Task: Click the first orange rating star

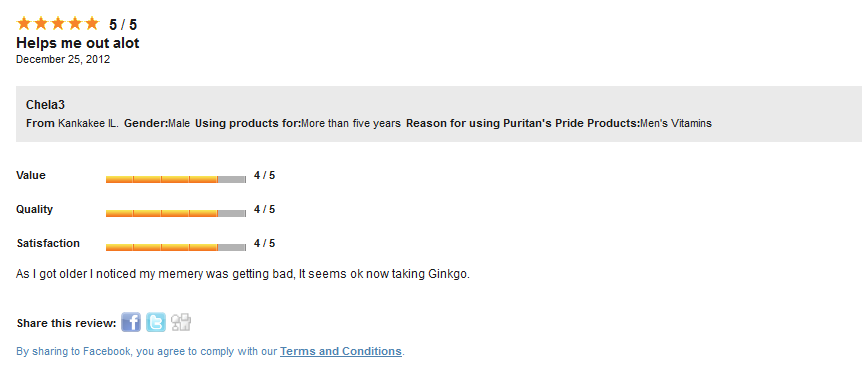Action: 24,24
